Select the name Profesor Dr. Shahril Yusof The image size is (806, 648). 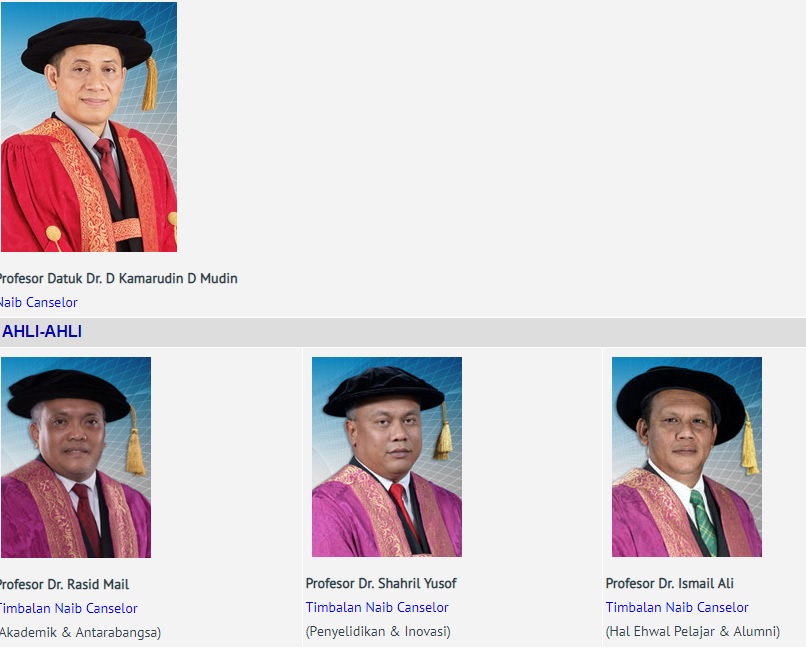pos(381,583)
